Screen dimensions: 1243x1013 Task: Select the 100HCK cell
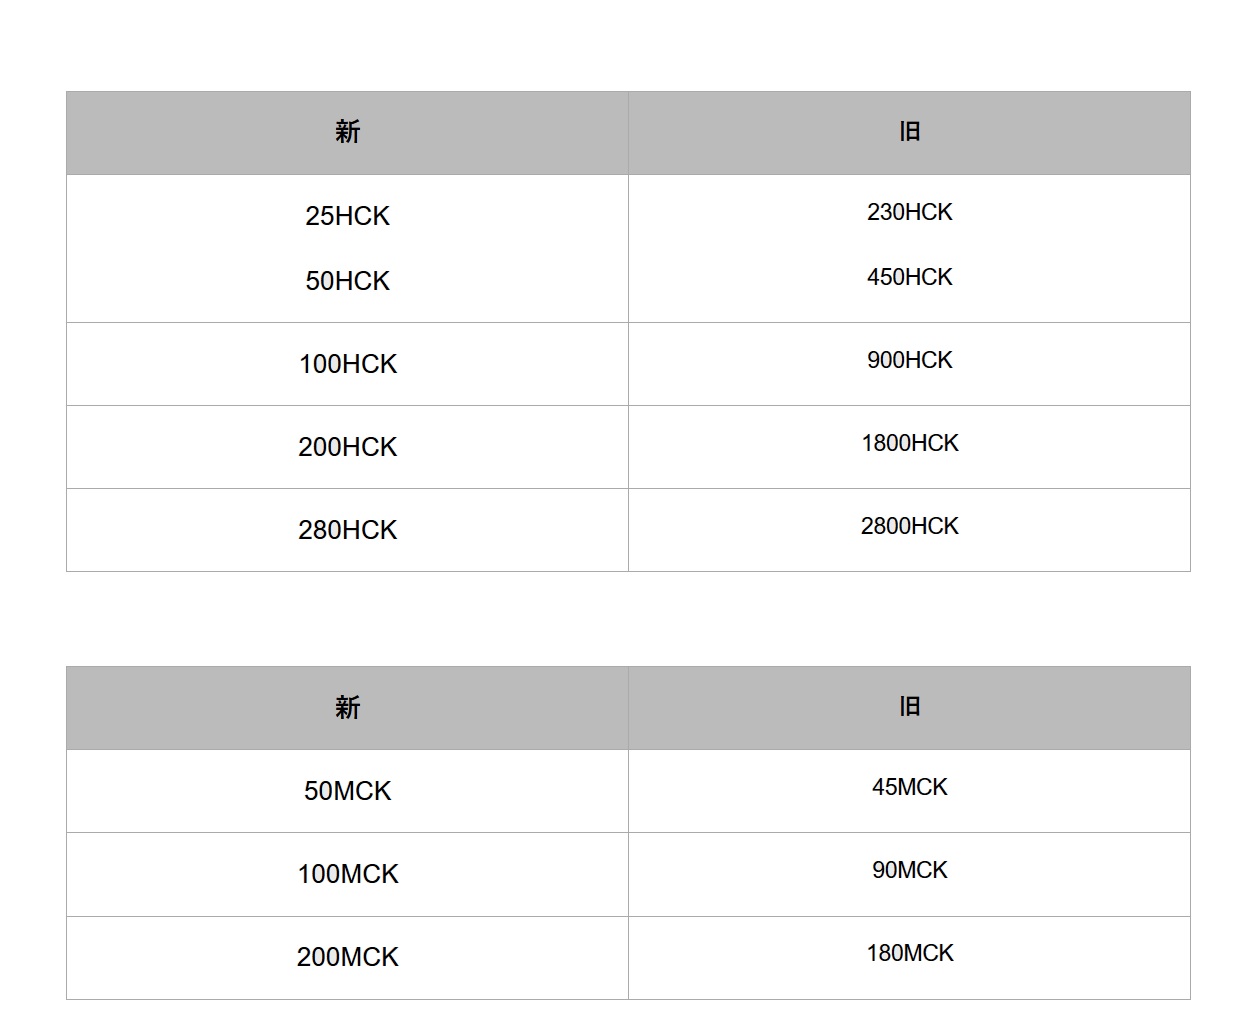point(347,364)
